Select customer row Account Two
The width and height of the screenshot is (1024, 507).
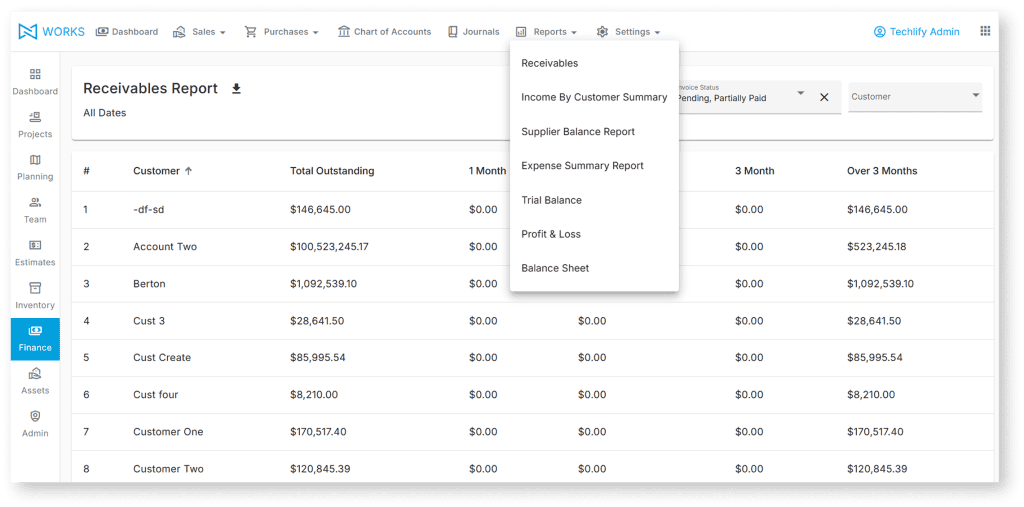533,247
